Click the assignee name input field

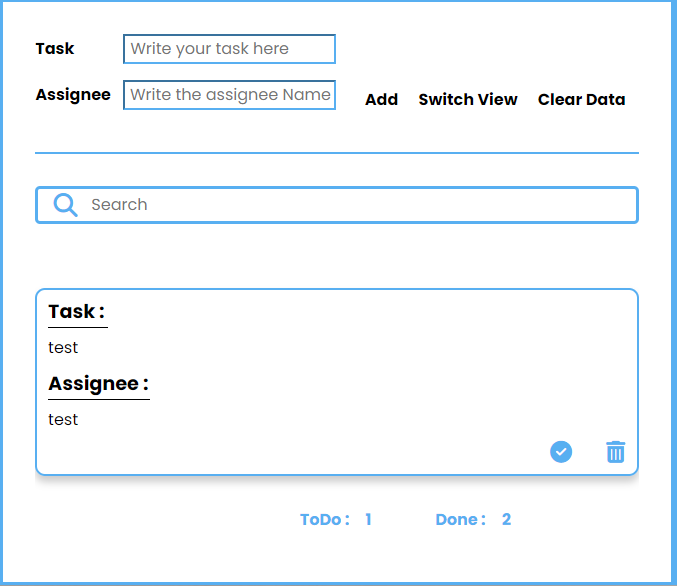229,95
